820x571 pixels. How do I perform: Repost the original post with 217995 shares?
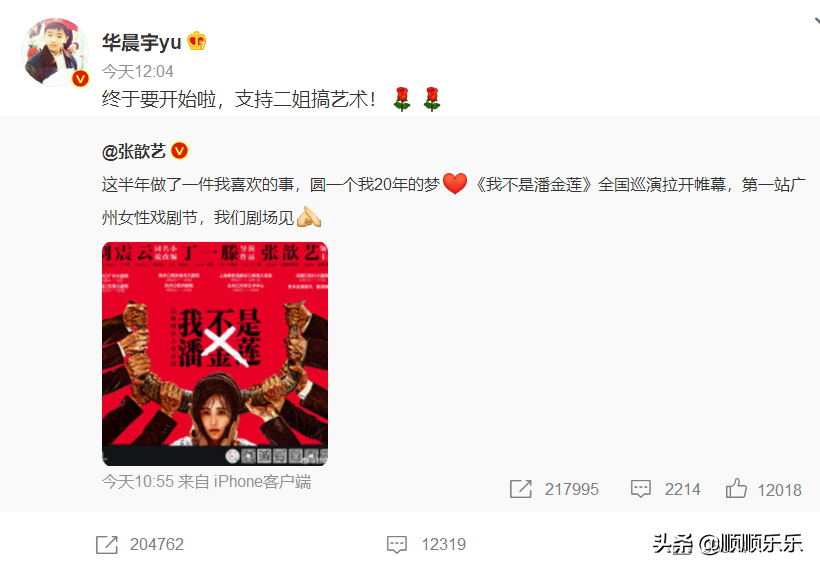(x=554, y=489)
